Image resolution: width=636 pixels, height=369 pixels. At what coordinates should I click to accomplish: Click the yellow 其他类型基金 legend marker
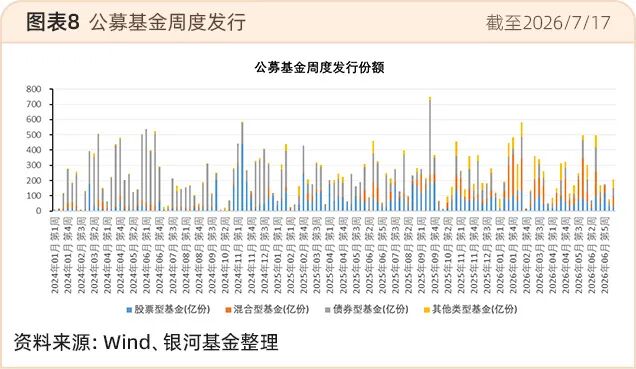tap(426, 310)
